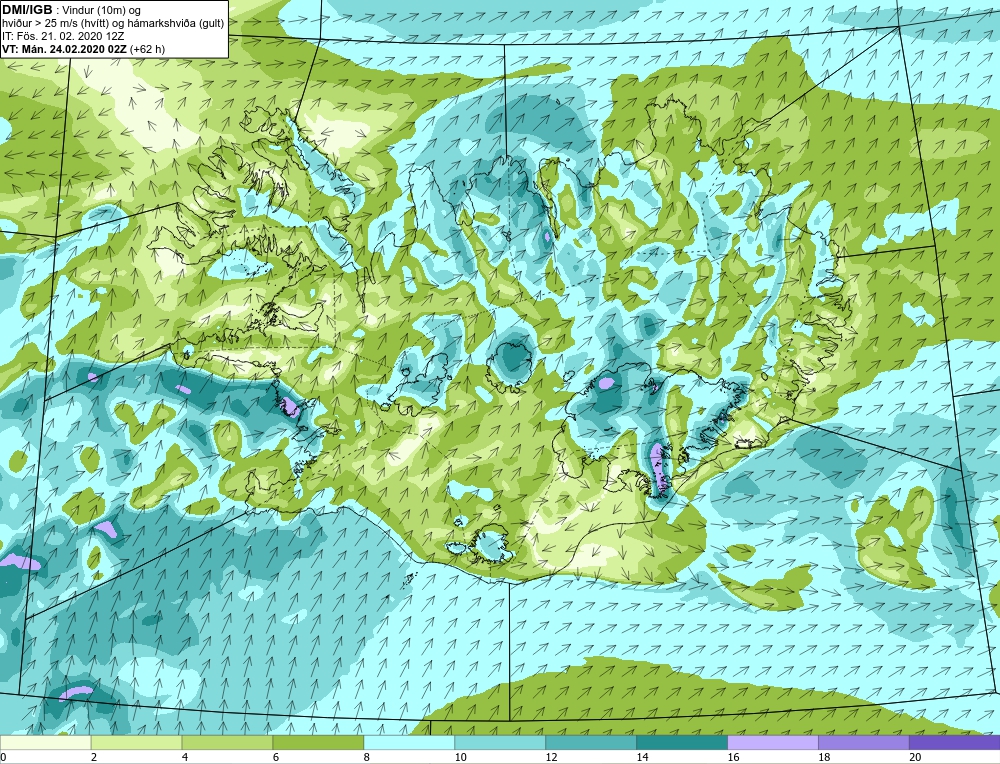
Task: Click the 12–14 m/s teal legend swatch
Action: 591,742
